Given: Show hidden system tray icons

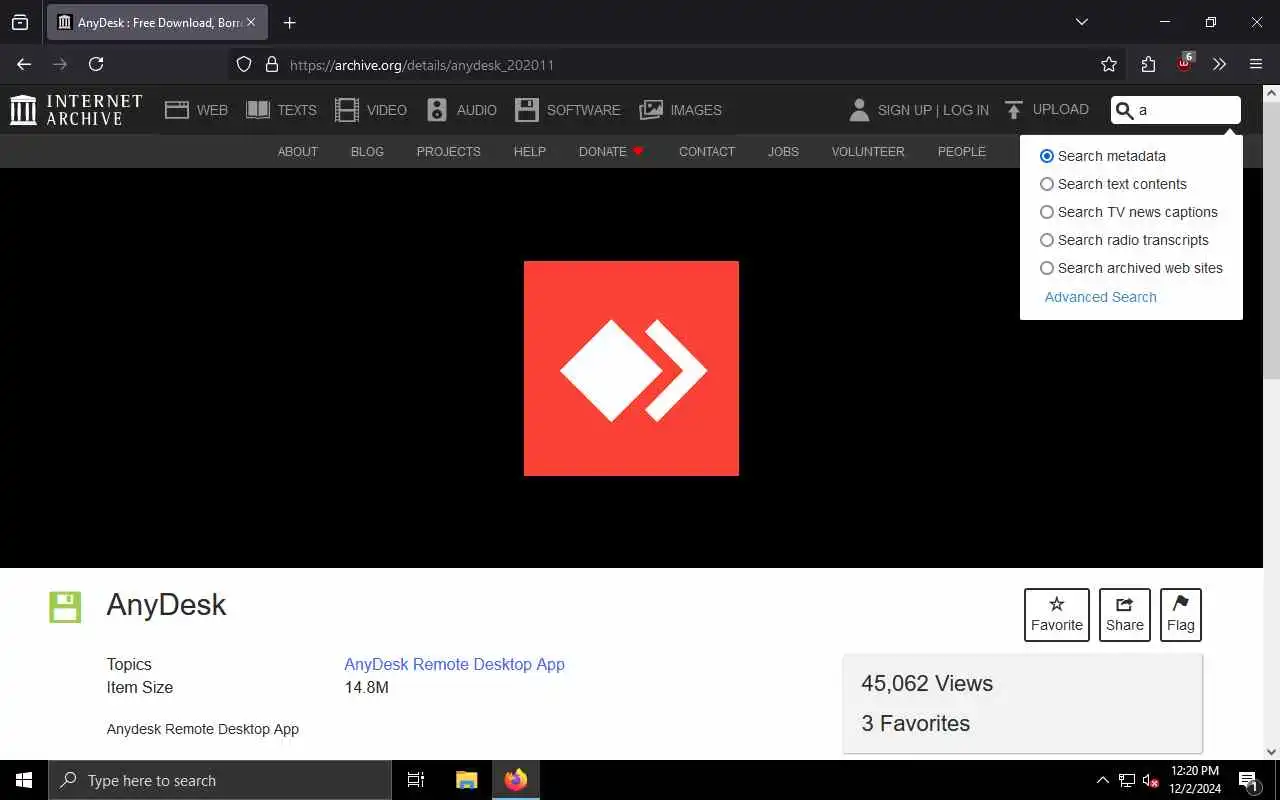Looking at the screenshot, I should (x=1103, y=780).
